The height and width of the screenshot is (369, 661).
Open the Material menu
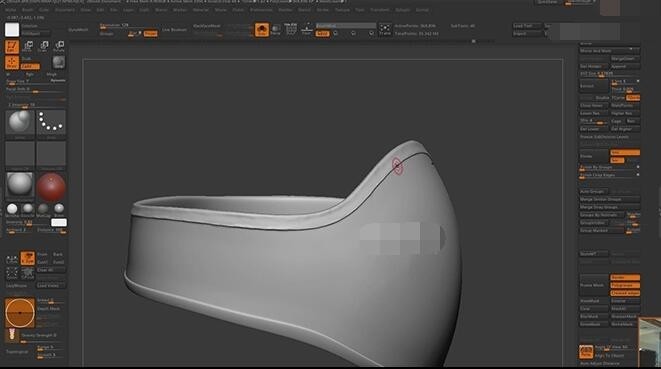[201, 10]
